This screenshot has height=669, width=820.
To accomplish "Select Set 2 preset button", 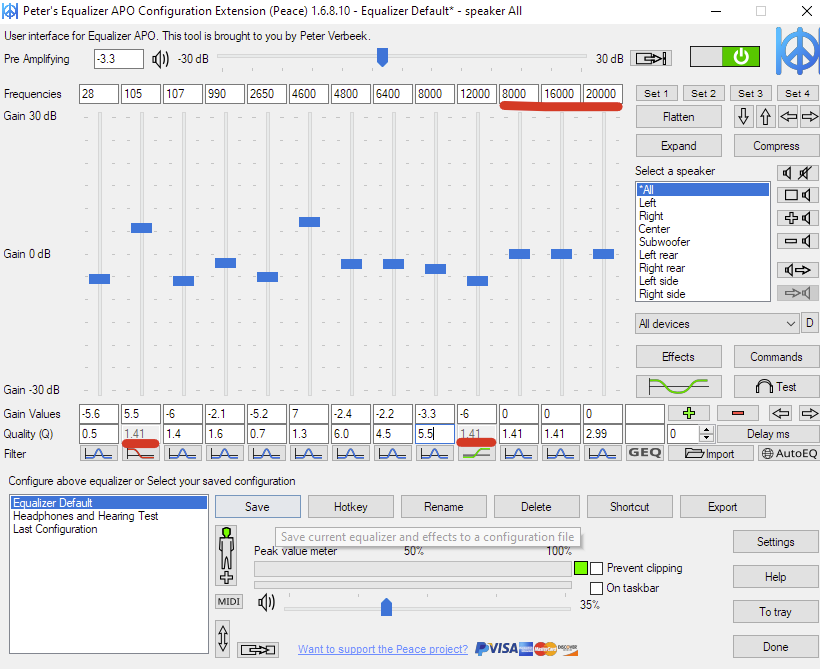I will [x=703, y=94].
